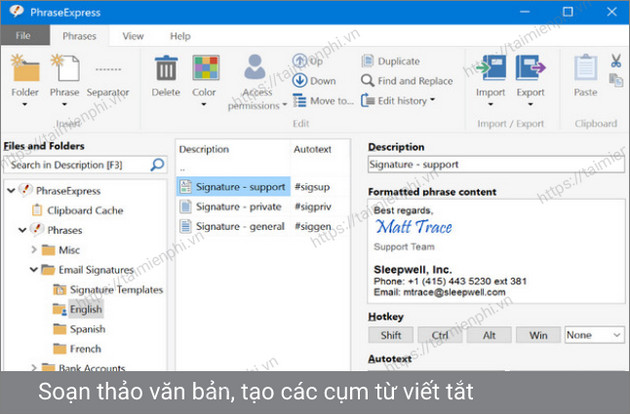Open the hotkey None dropdown

[x=595, y=335]
